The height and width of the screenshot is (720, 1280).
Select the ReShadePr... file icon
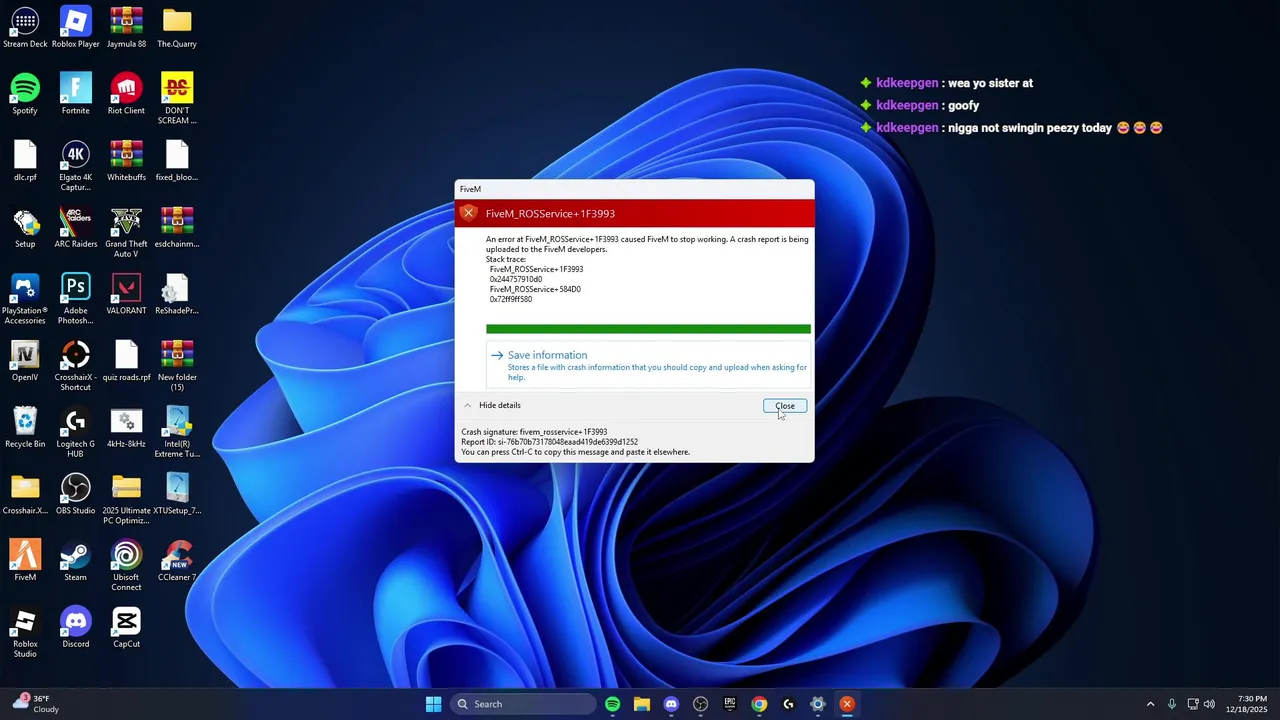tap(177, 294)
